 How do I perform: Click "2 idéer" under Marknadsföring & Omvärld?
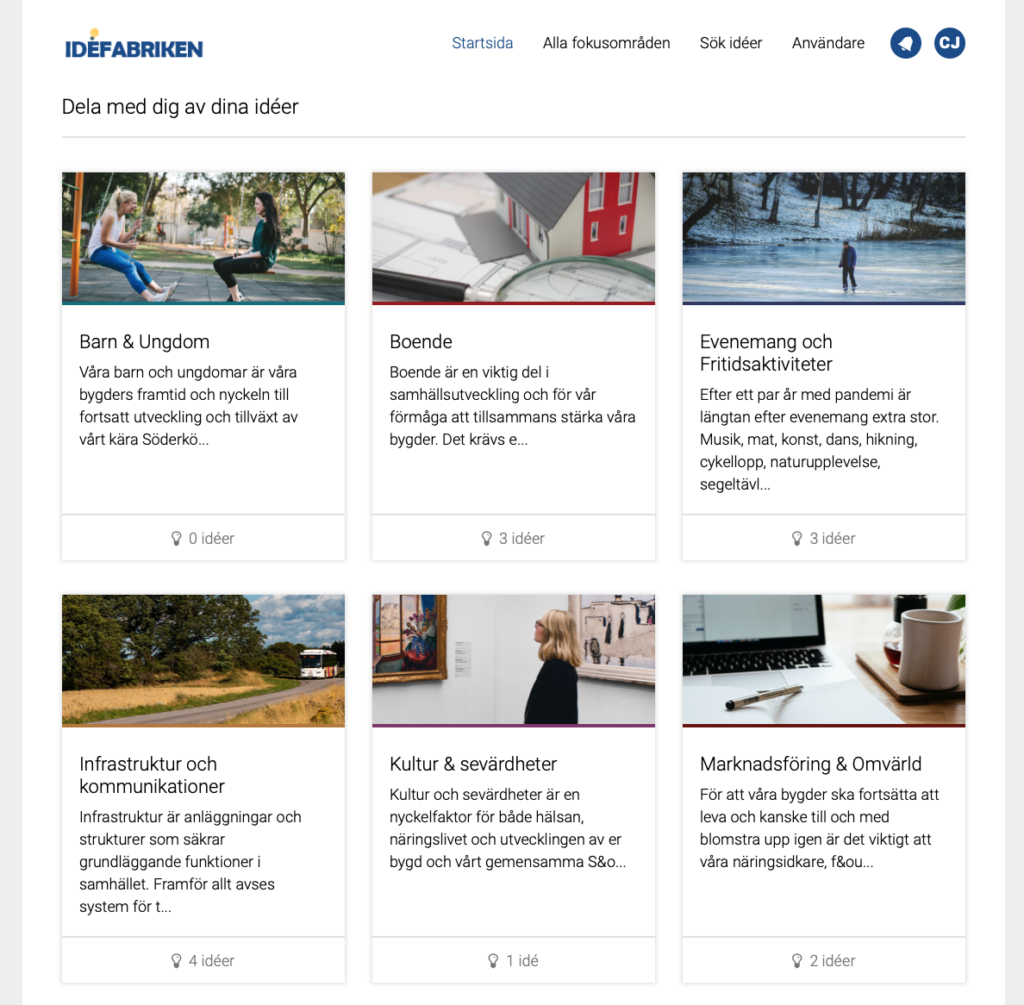point(832,961)
